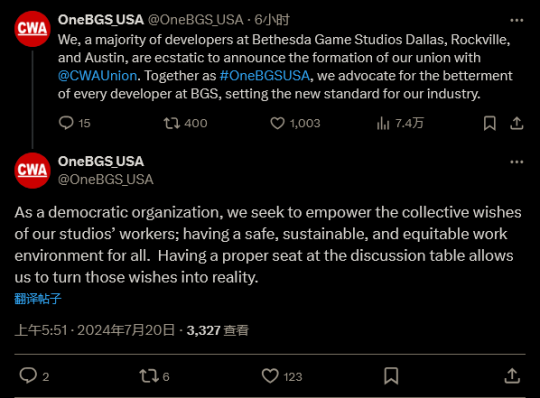Bookmark the first union announcement tweet
The width and height of the screenshot is (540, 398).
[x=489, y=123]
